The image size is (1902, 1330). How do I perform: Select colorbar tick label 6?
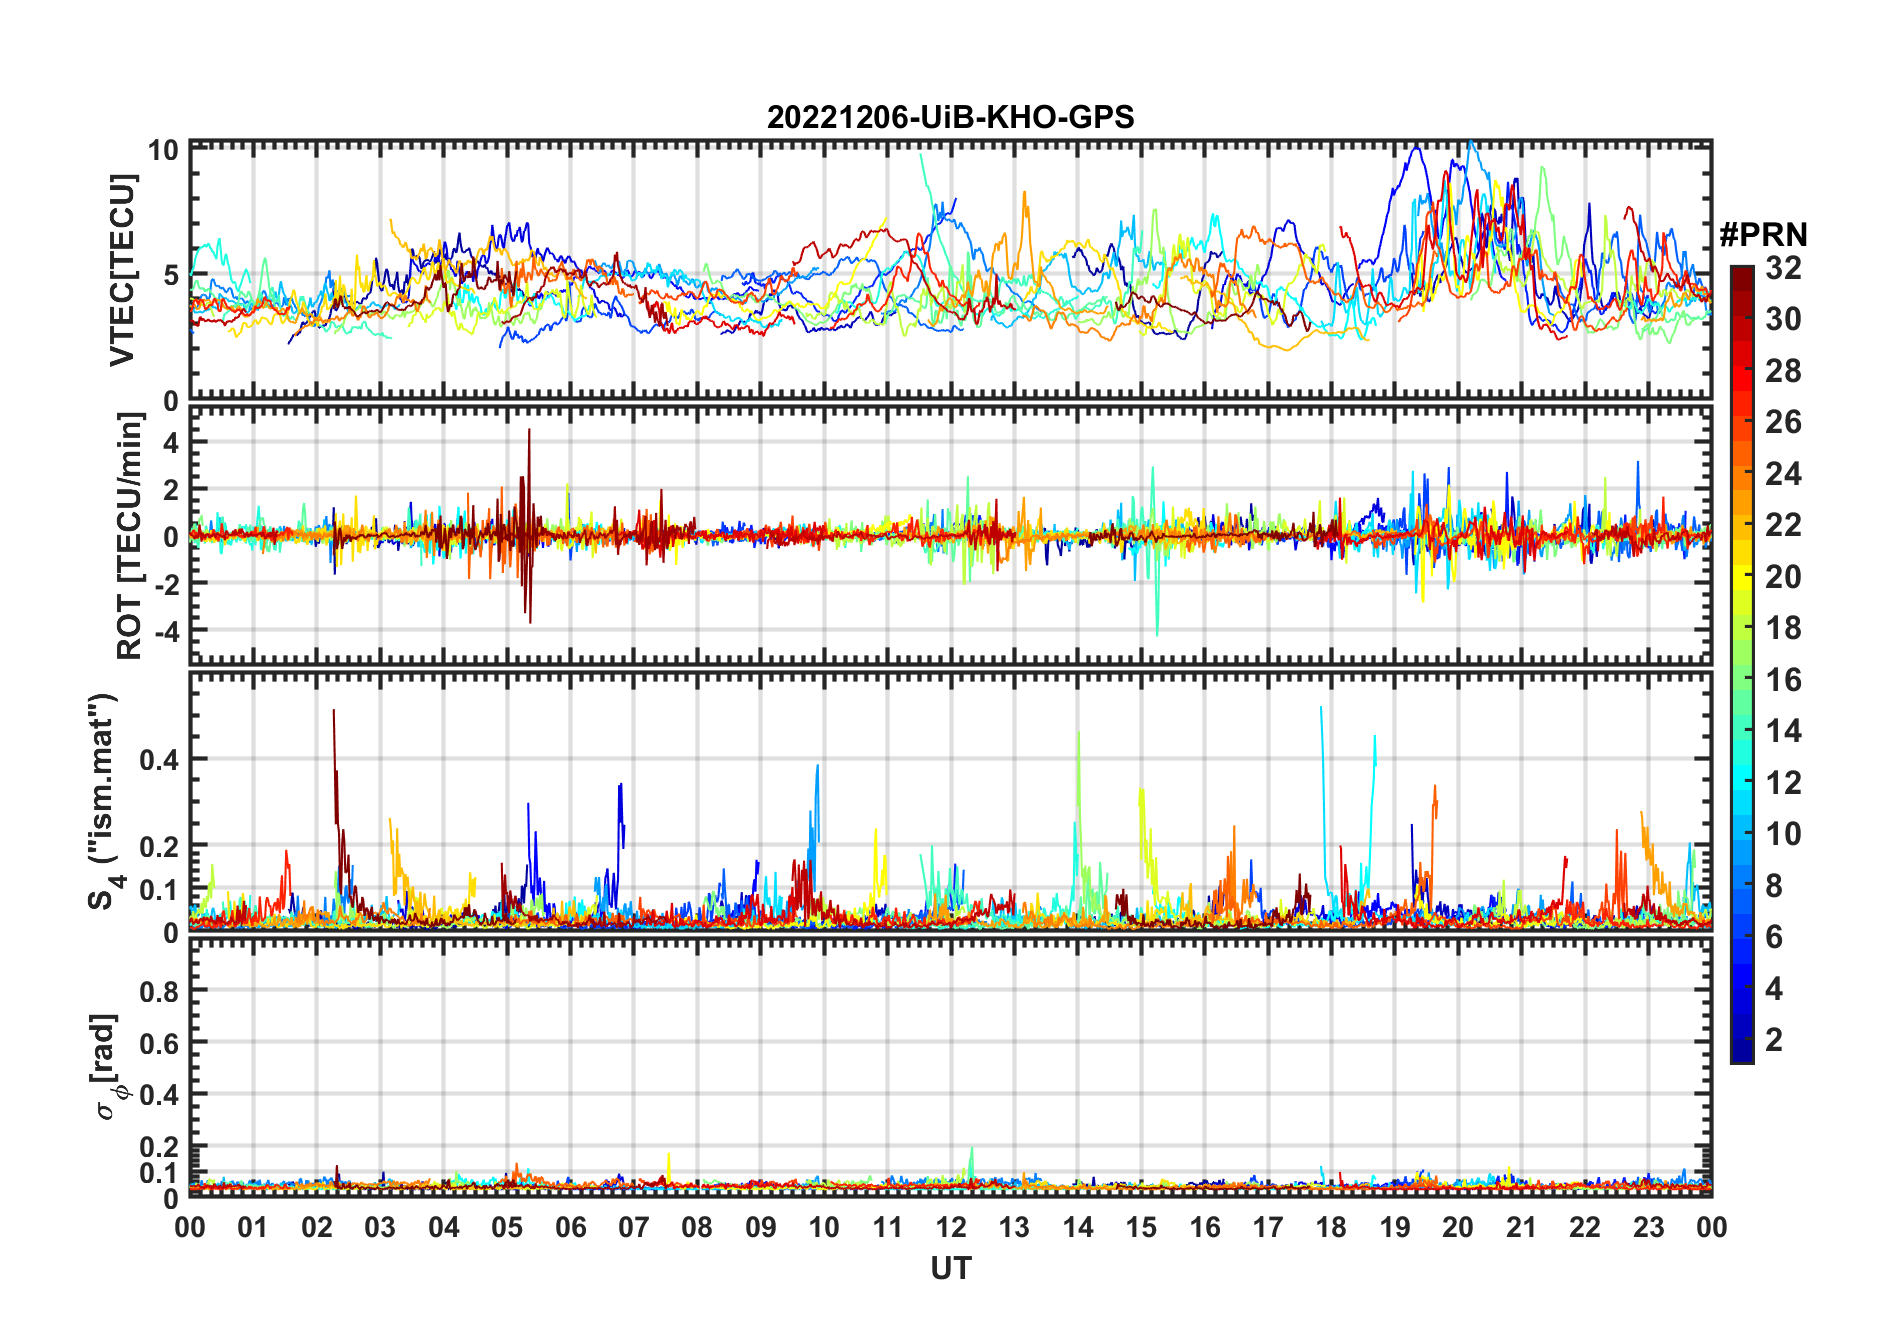1774,937
